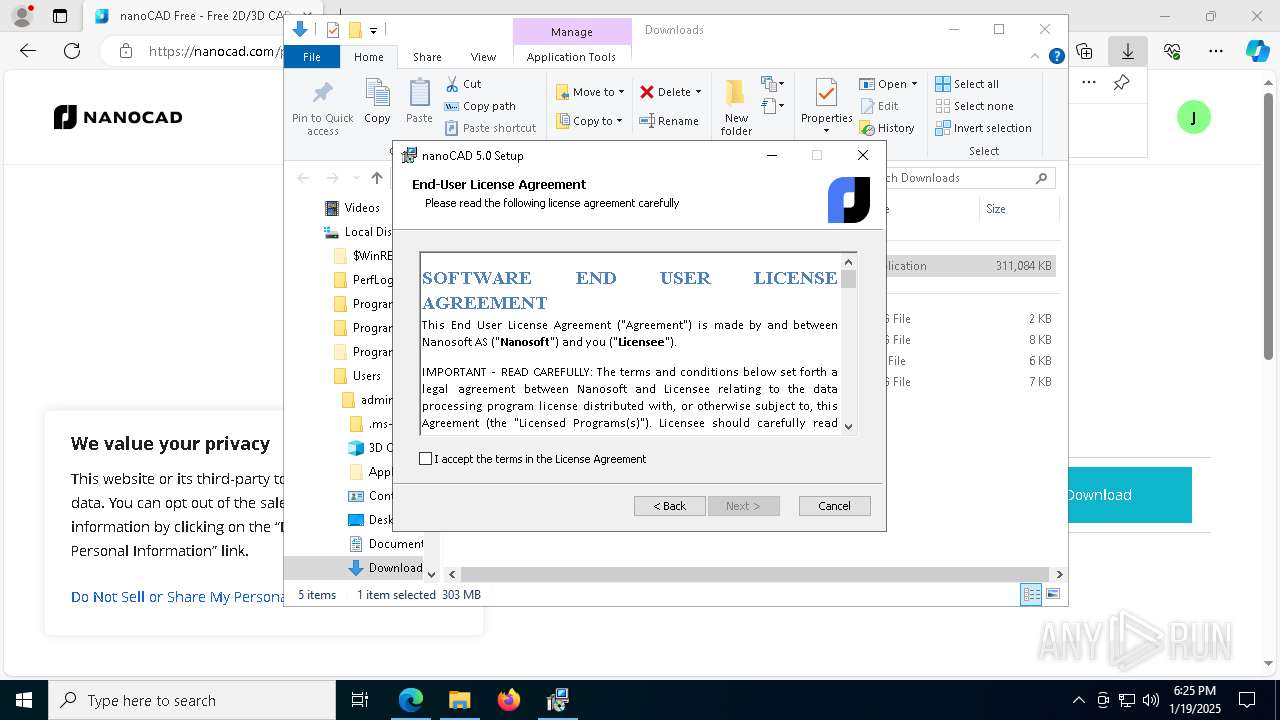
Task: Open the Copy to dropdown
Action: pyautogui.click(x=589, y=121)
